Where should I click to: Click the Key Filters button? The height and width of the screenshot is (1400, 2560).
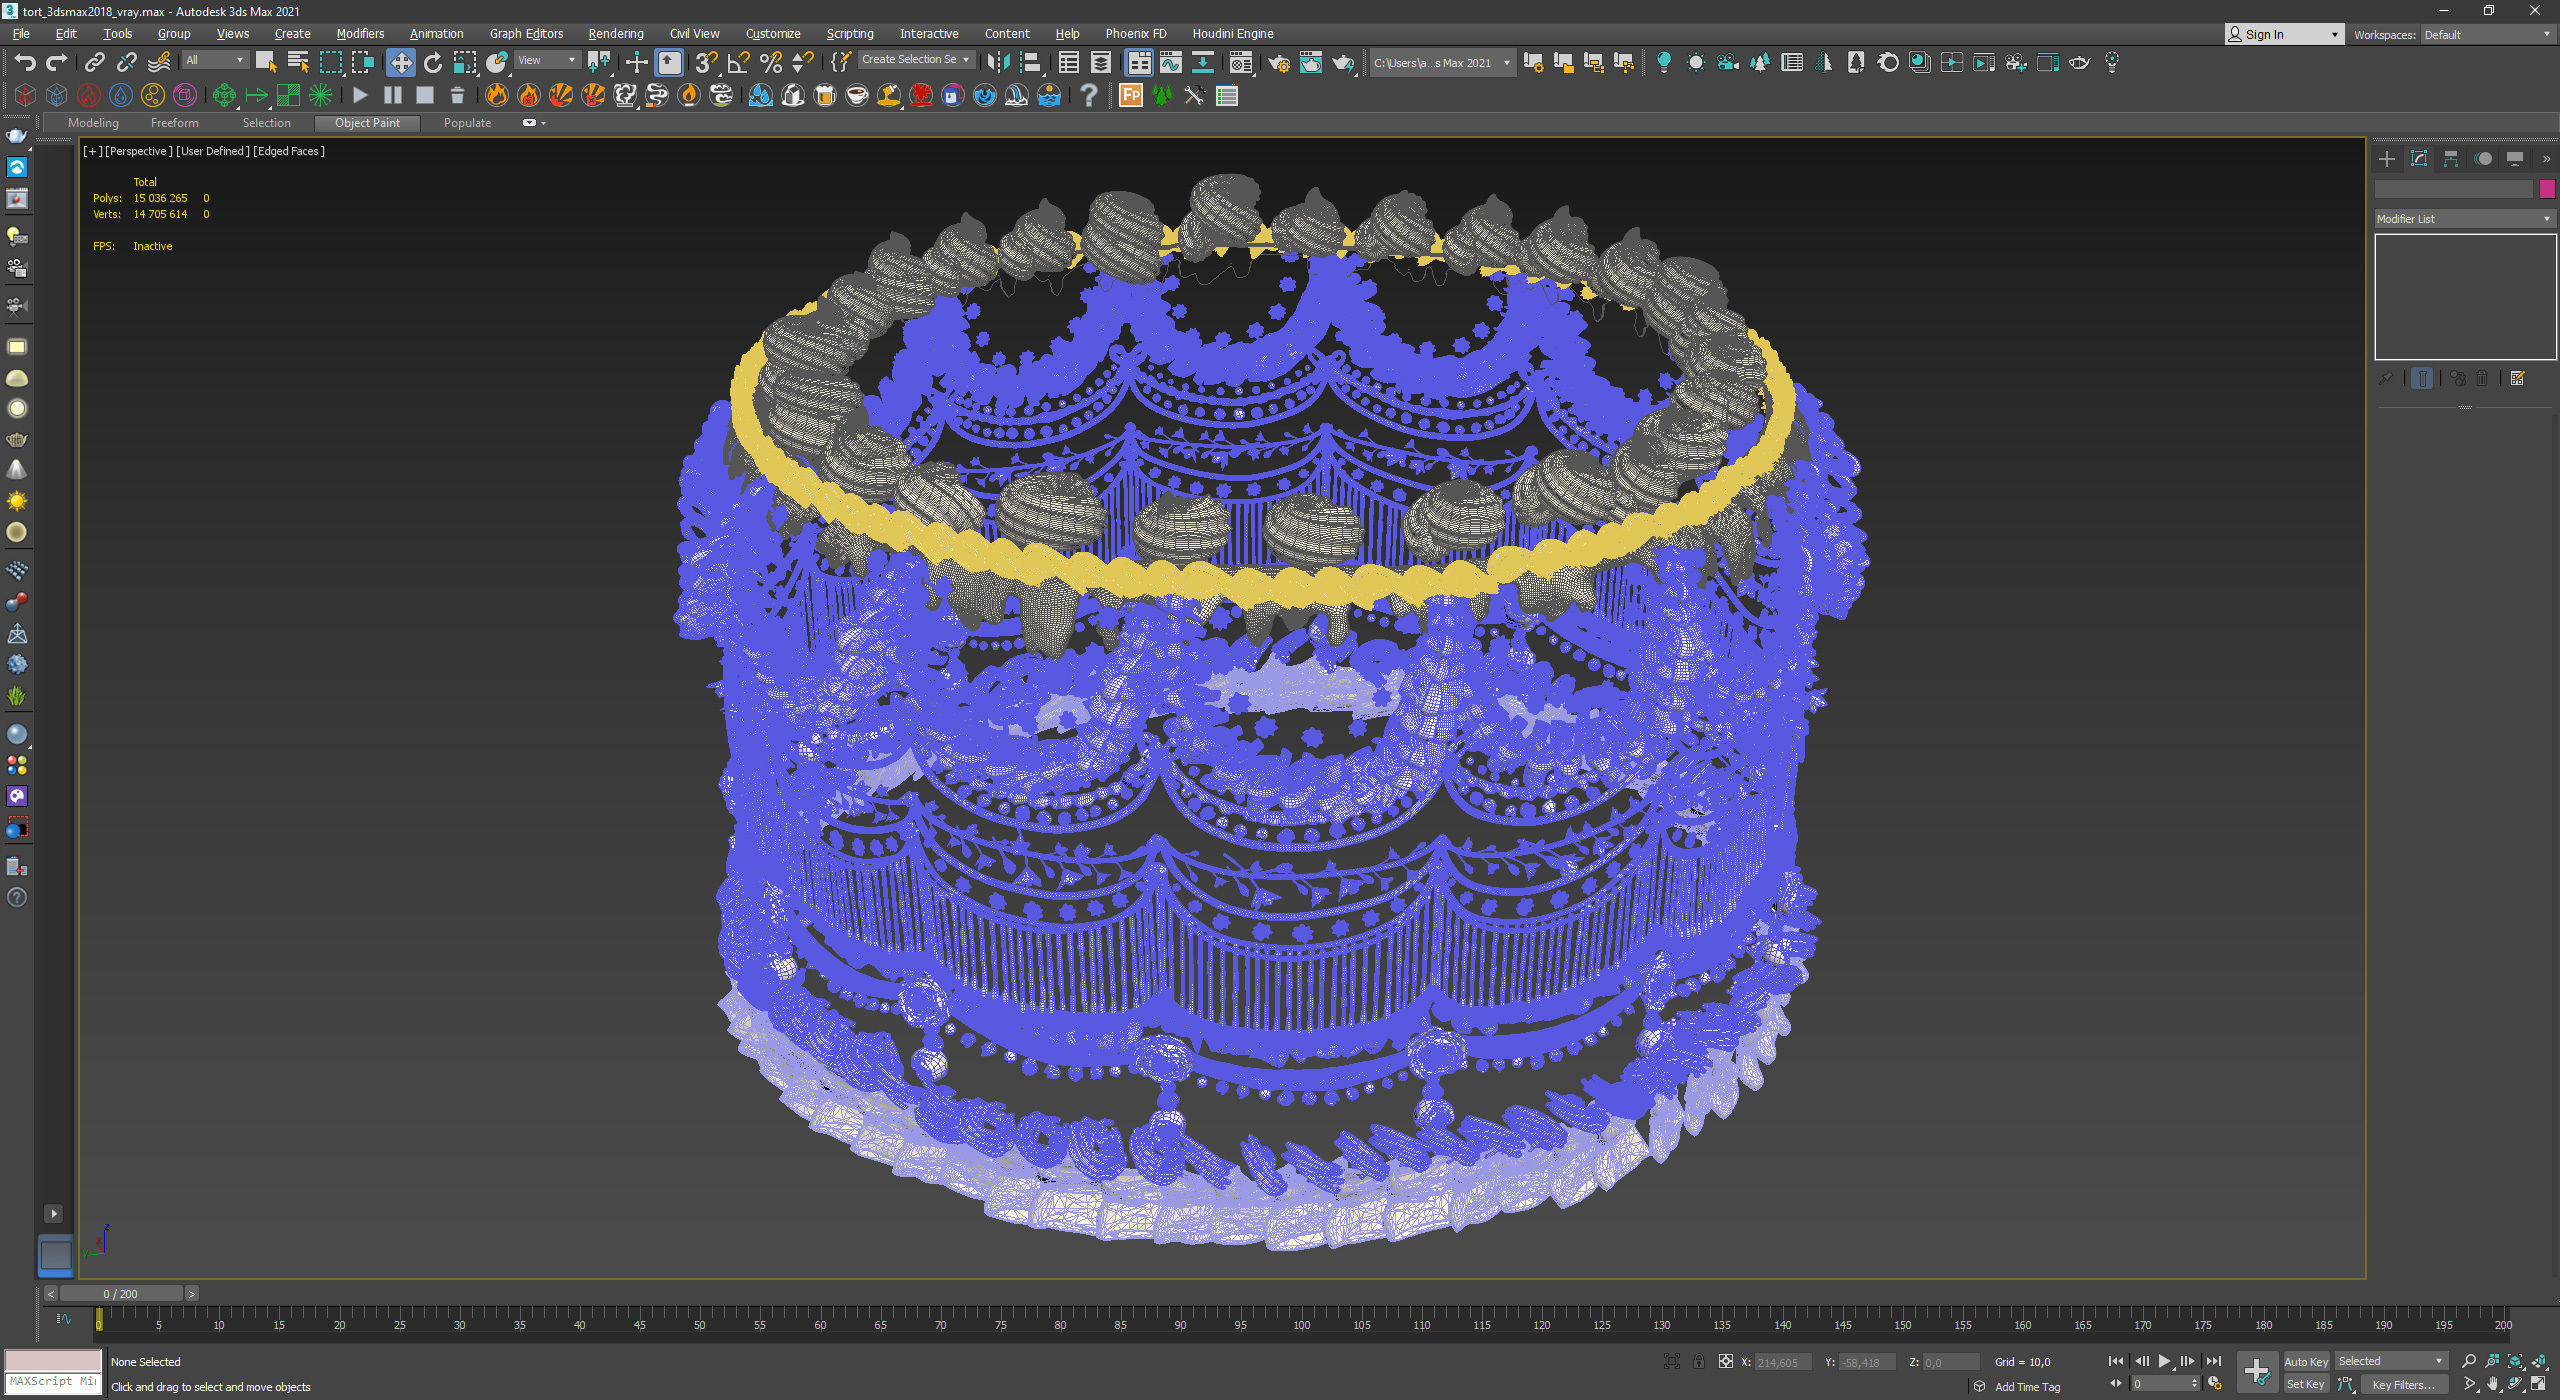coord(2403,1385)
